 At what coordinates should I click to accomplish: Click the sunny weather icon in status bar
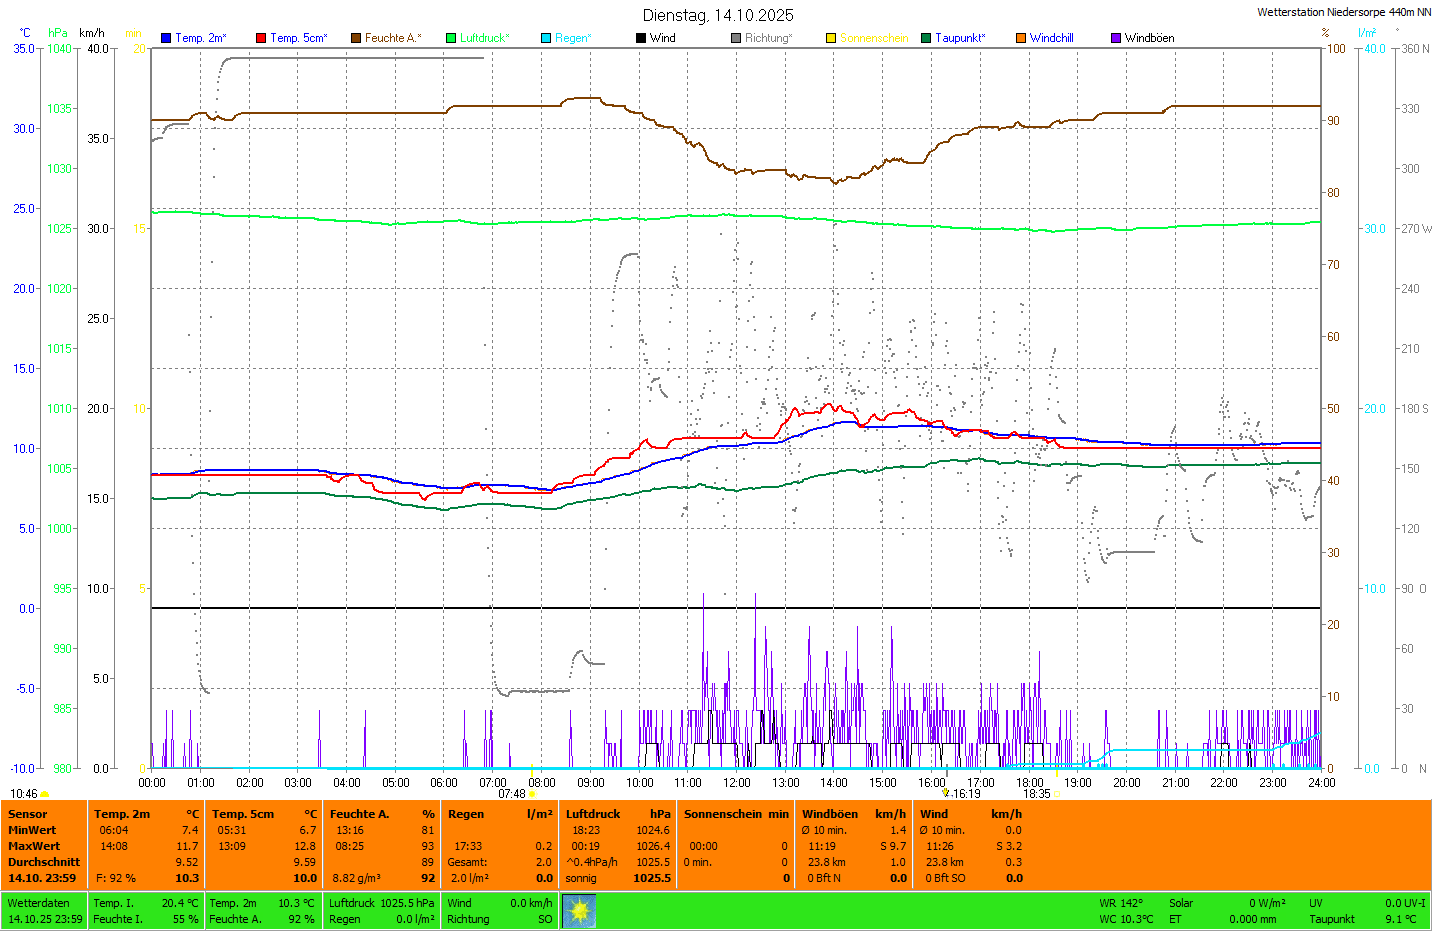pos(579,911)
